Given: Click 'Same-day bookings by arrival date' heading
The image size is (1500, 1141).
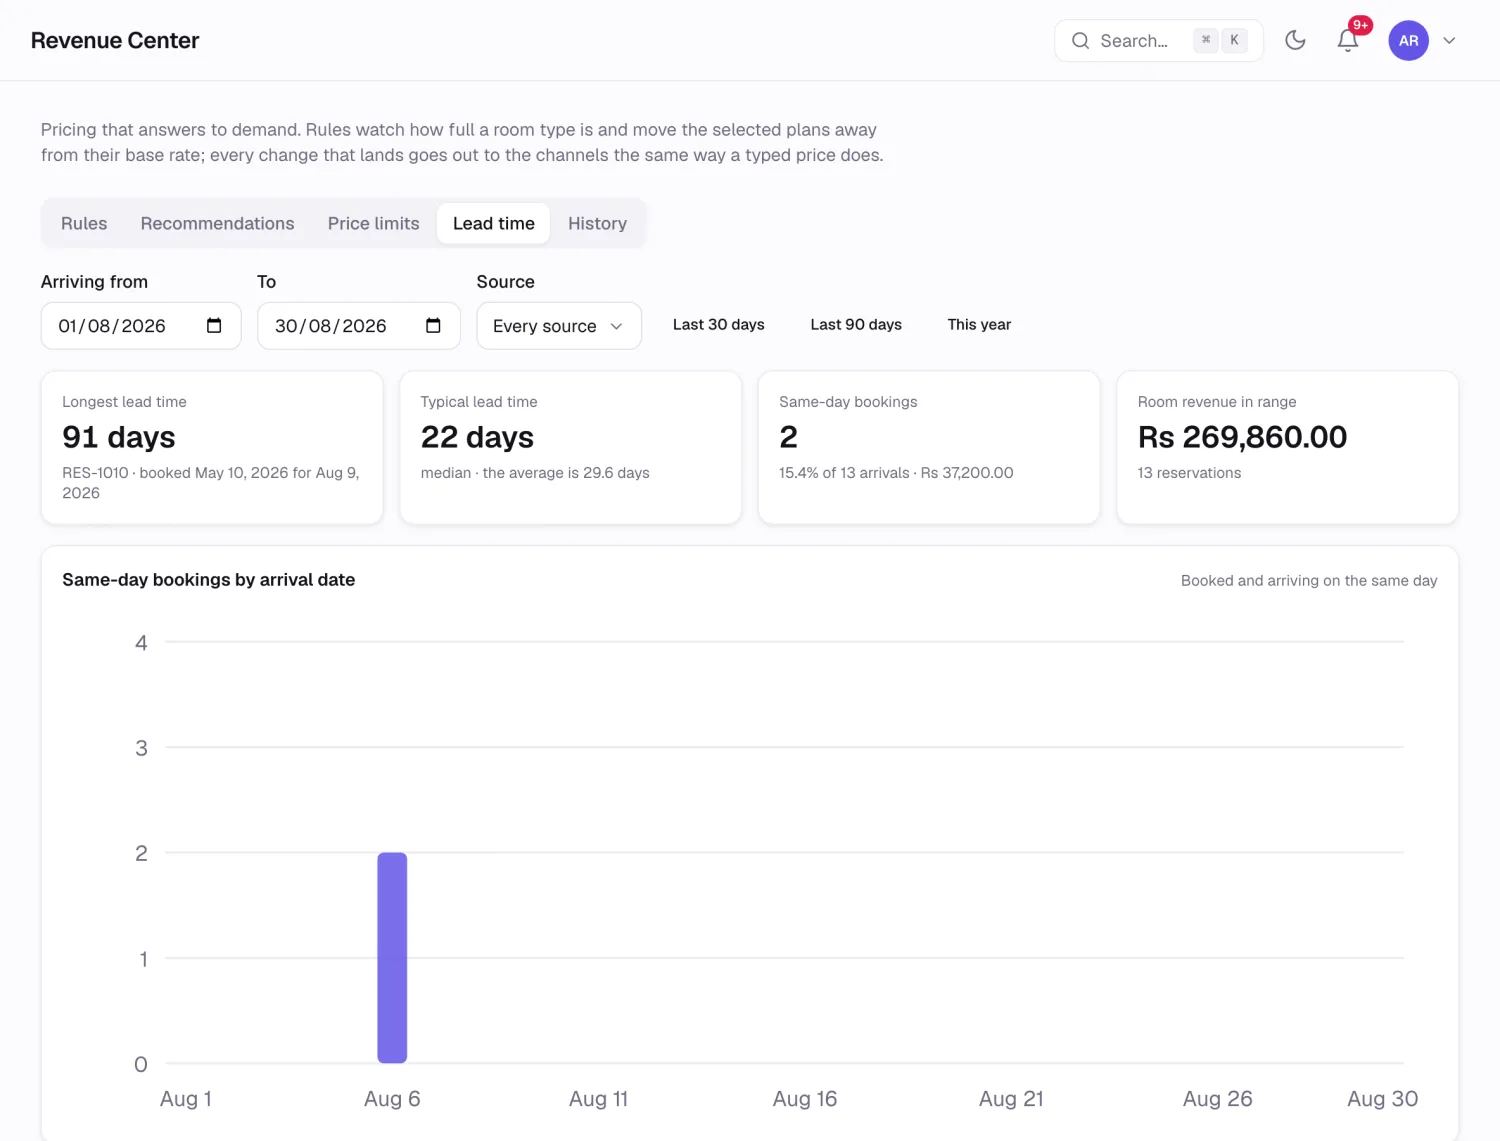Looking at the screenshot, I should coord(208,580).
